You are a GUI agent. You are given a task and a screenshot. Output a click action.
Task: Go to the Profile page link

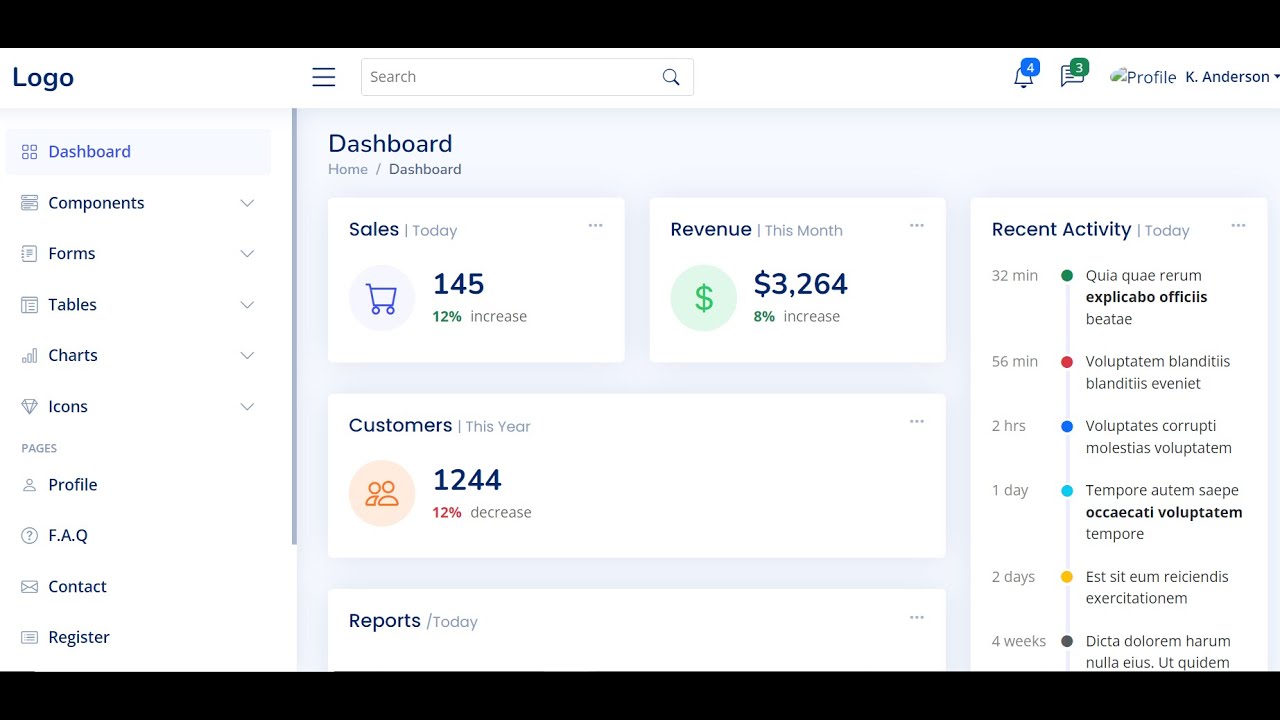tap(138, 485)
